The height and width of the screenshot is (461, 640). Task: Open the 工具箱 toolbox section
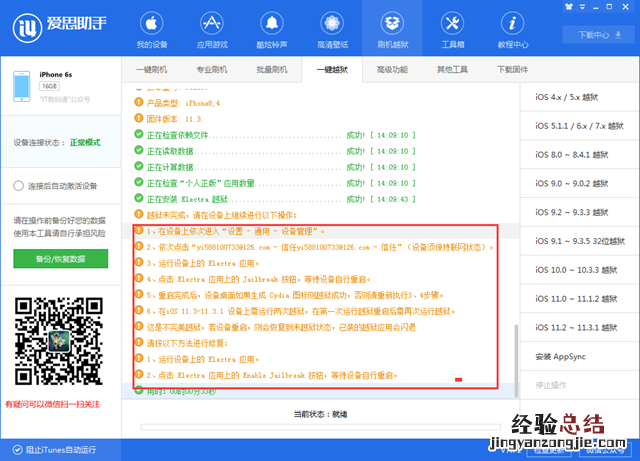click(x=452, y=30)
